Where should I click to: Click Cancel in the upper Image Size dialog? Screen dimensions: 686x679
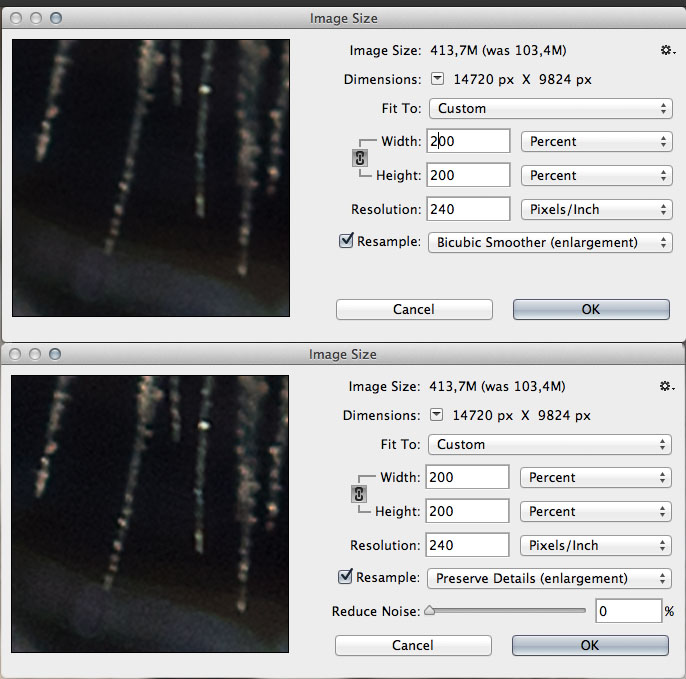point(414,309)
